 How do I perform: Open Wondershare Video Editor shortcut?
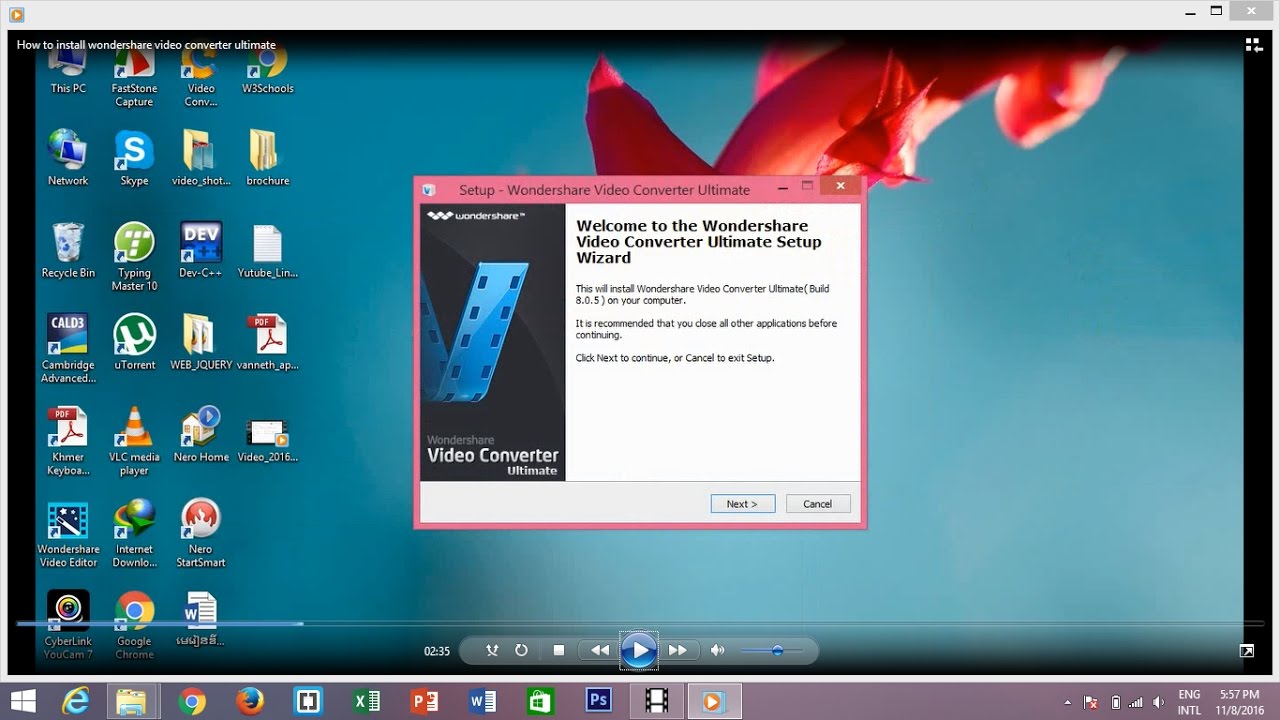click(x=68, y=534)
